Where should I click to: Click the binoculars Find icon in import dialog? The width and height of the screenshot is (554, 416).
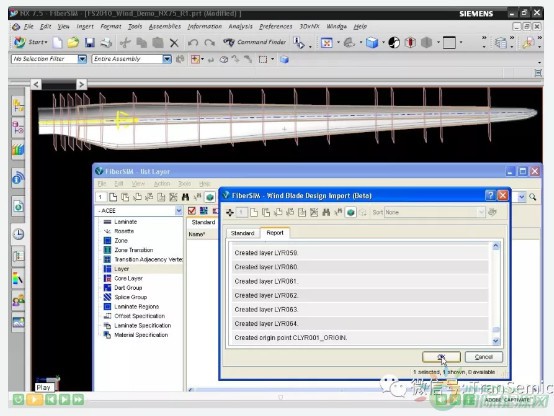[326, 212]
